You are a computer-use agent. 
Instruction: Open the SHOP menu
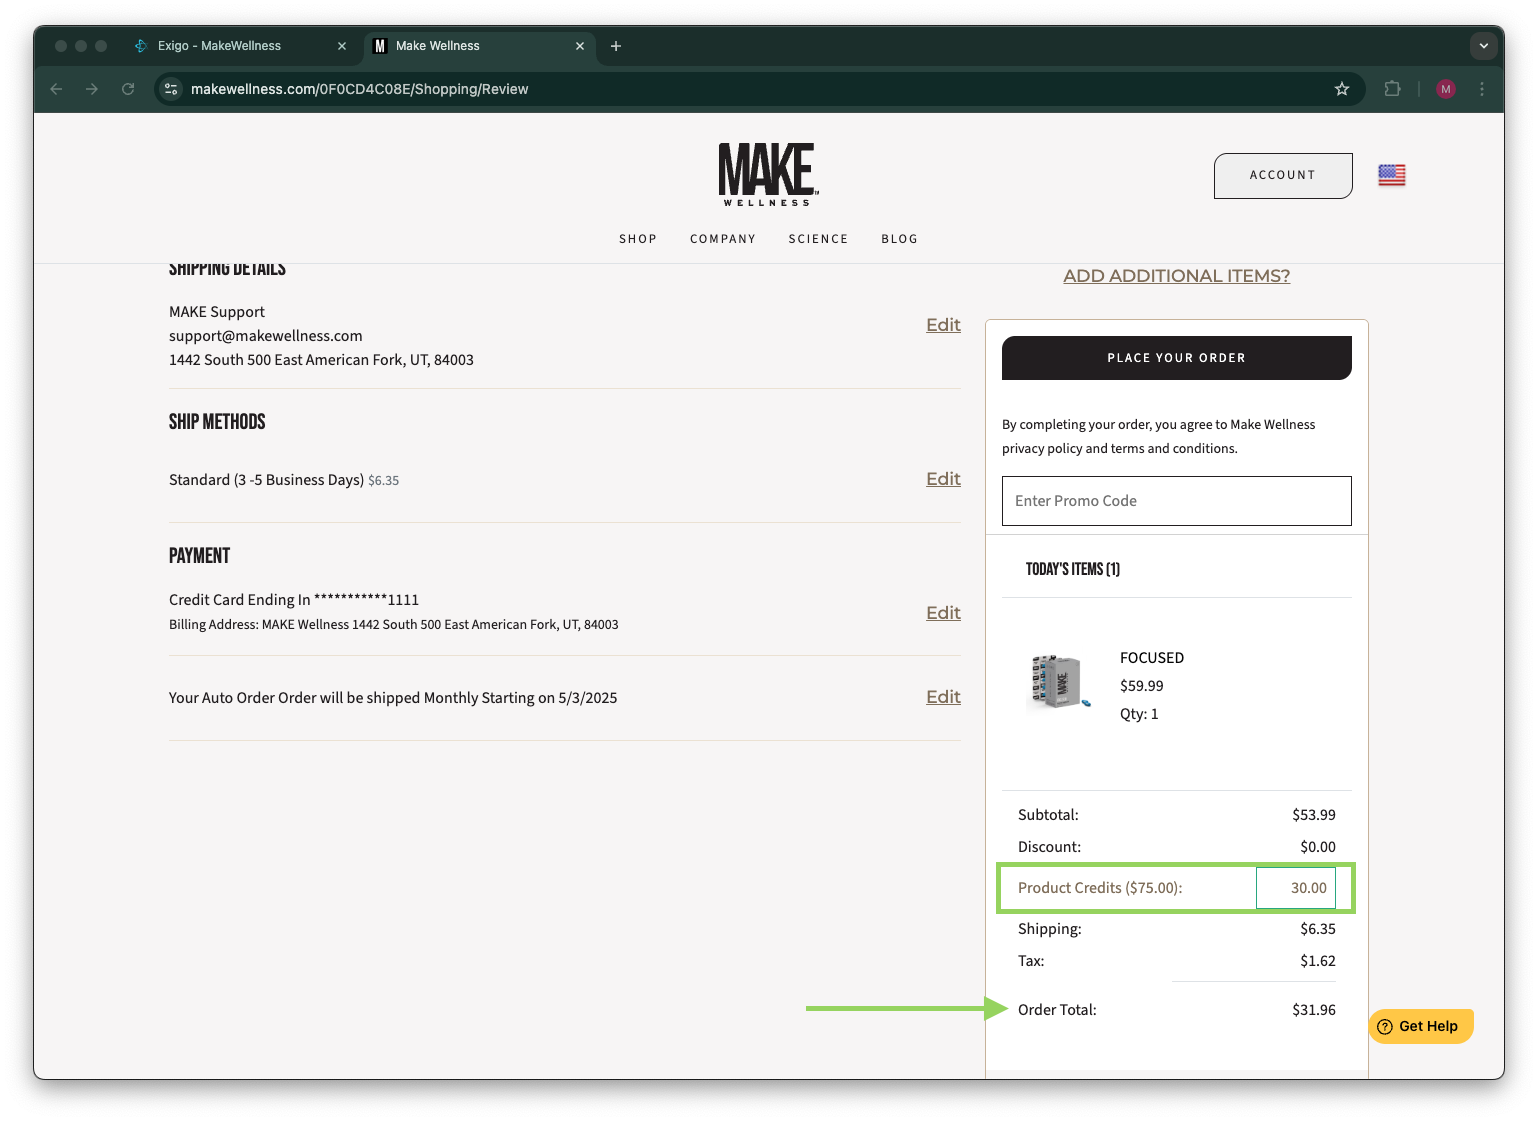click(638, 239)
